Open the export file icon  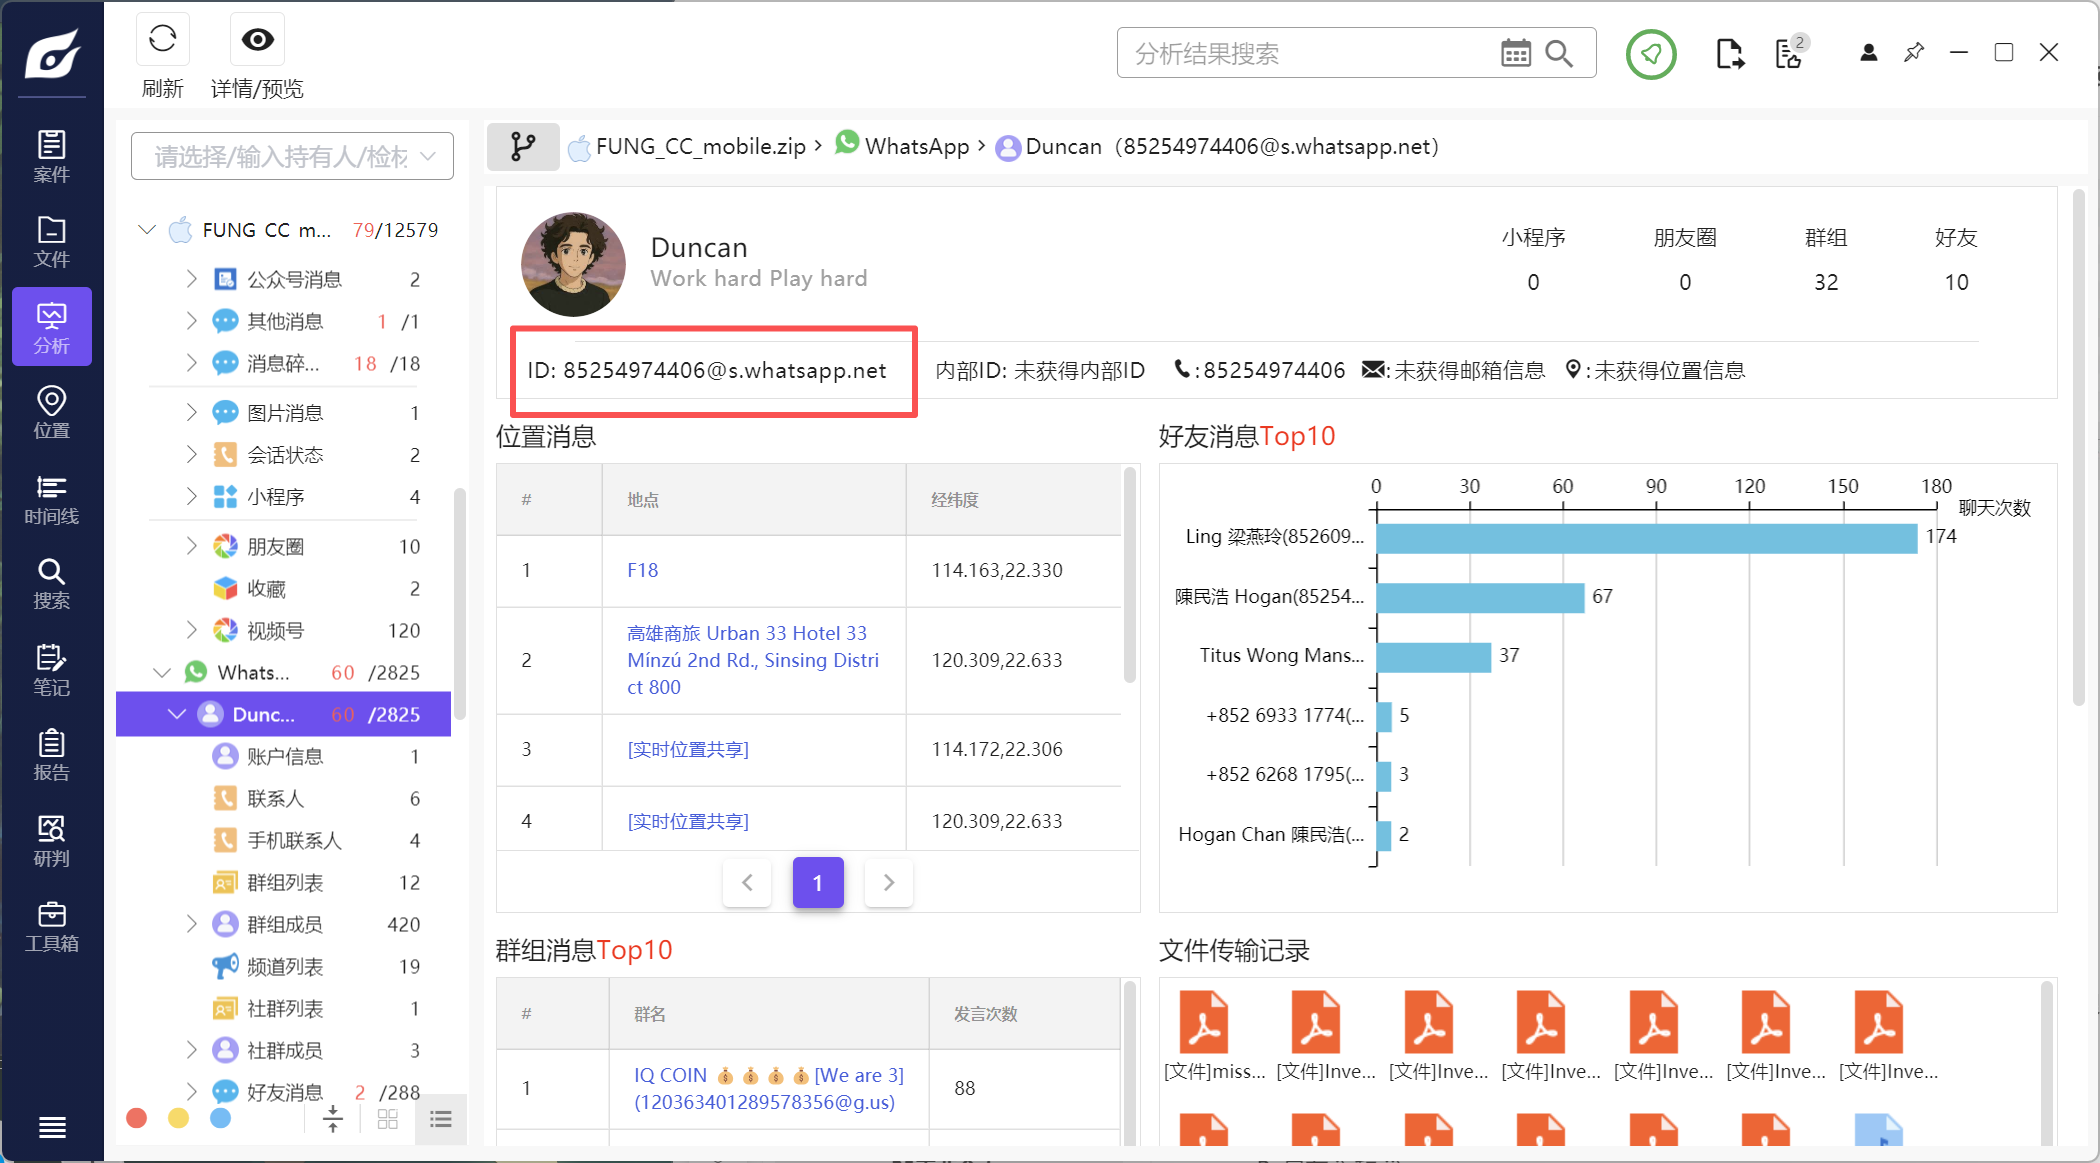(1729, 54)
